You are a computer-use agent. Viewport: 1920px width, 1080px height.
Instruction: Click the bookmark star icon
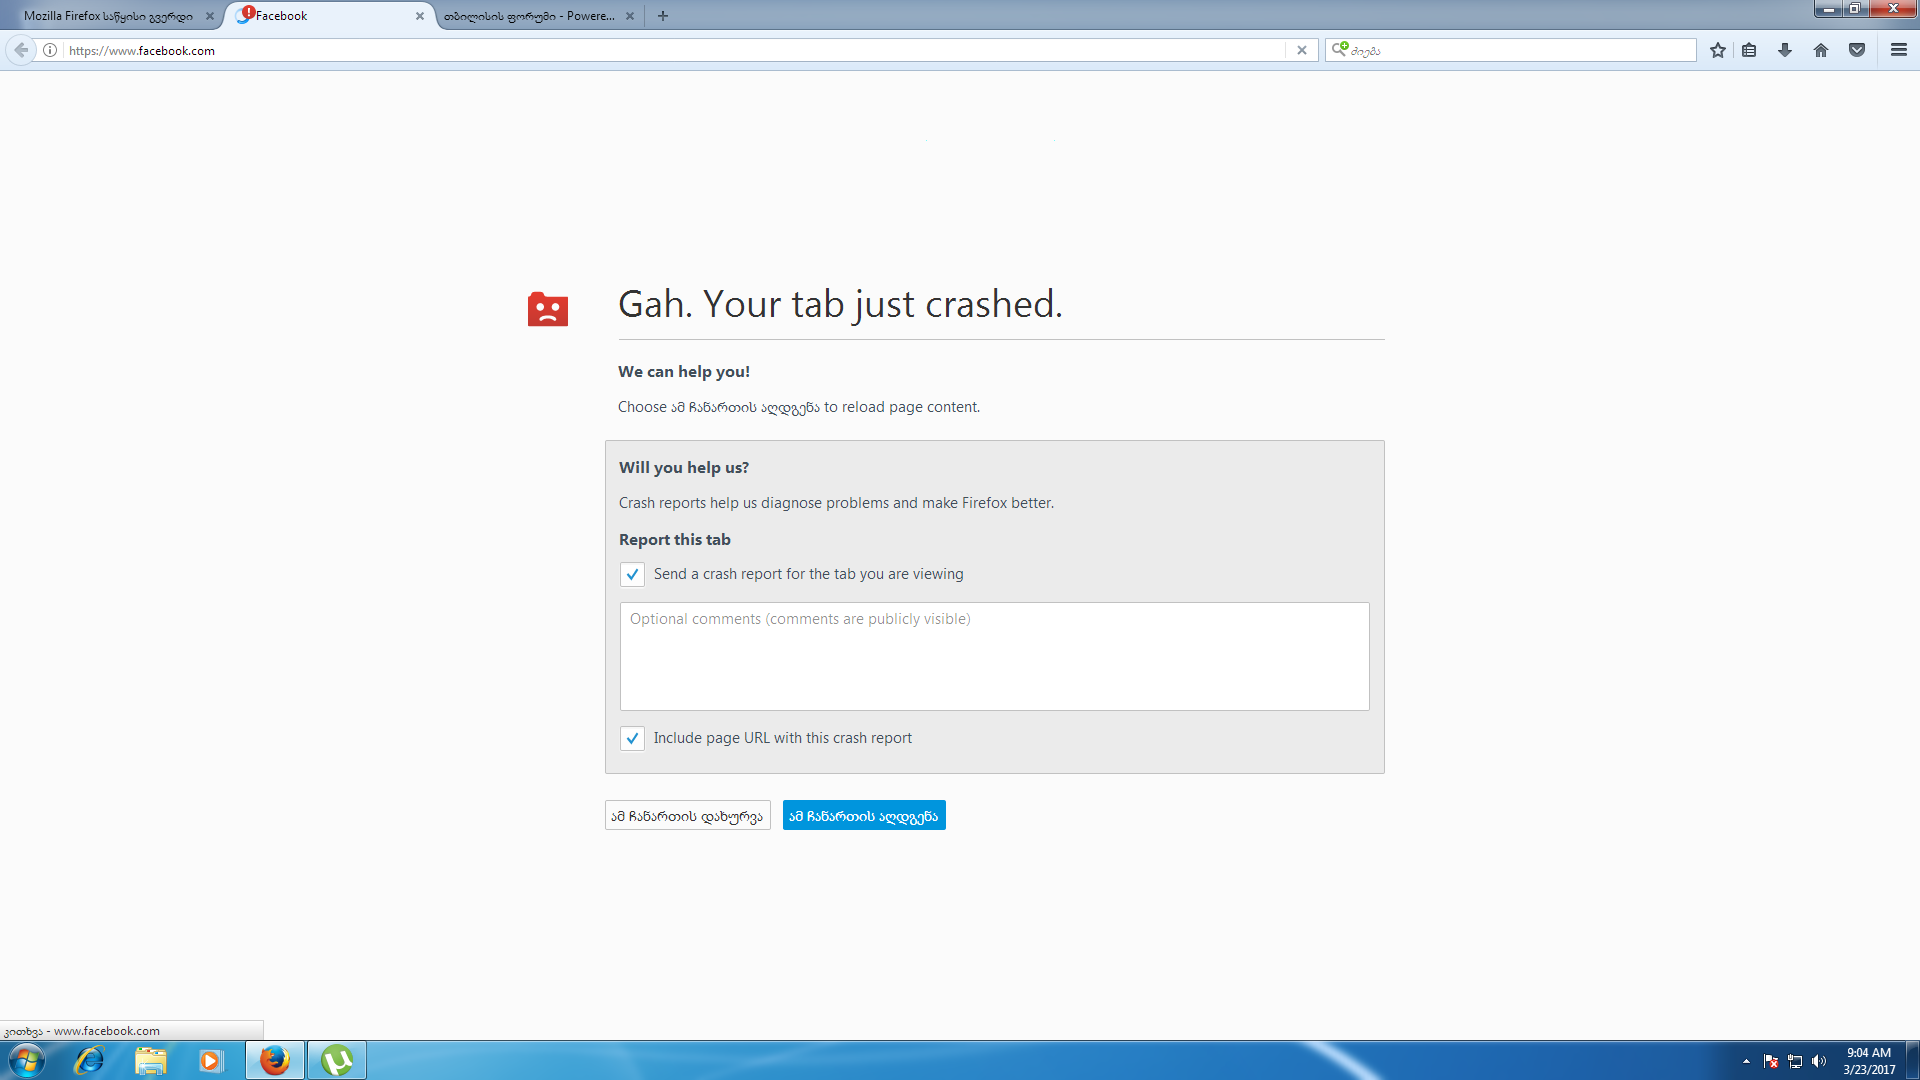(x=1717, y=50)
